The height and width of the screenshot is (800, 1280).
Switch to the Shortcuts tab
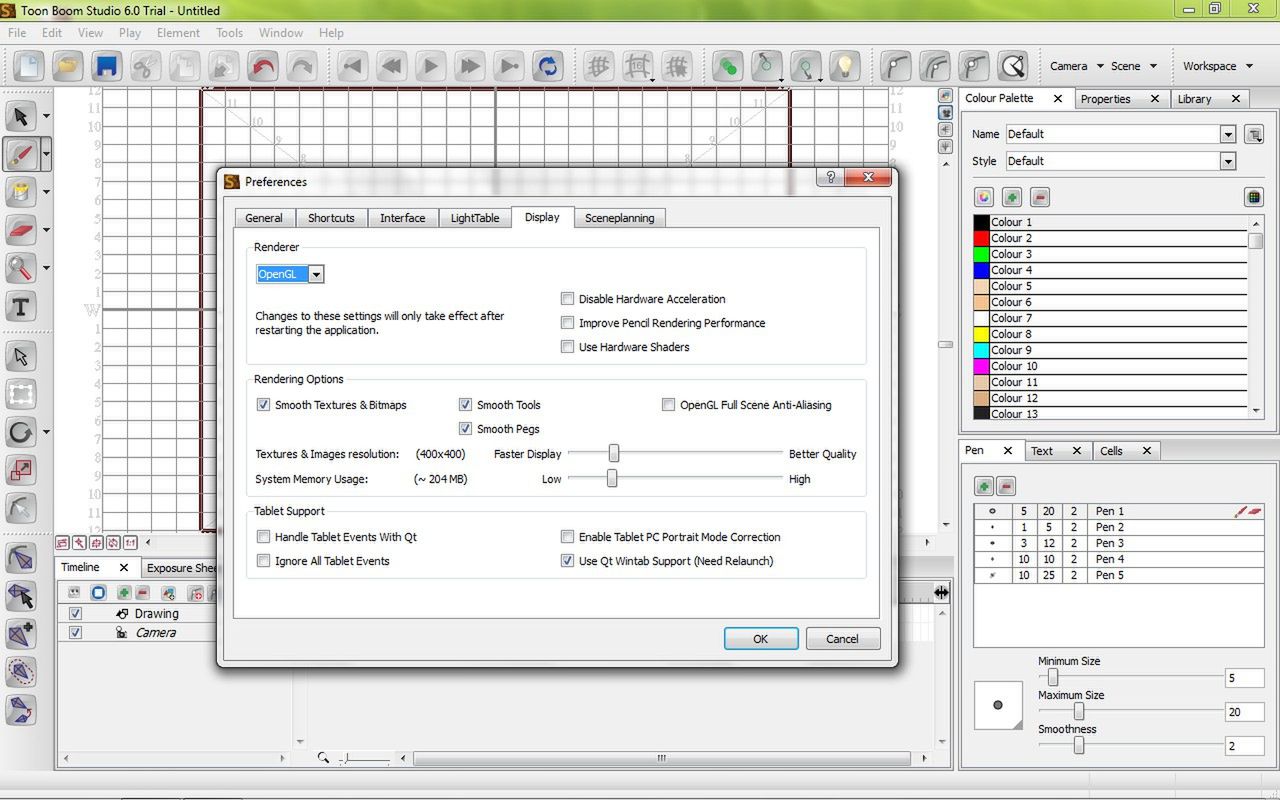331,218
